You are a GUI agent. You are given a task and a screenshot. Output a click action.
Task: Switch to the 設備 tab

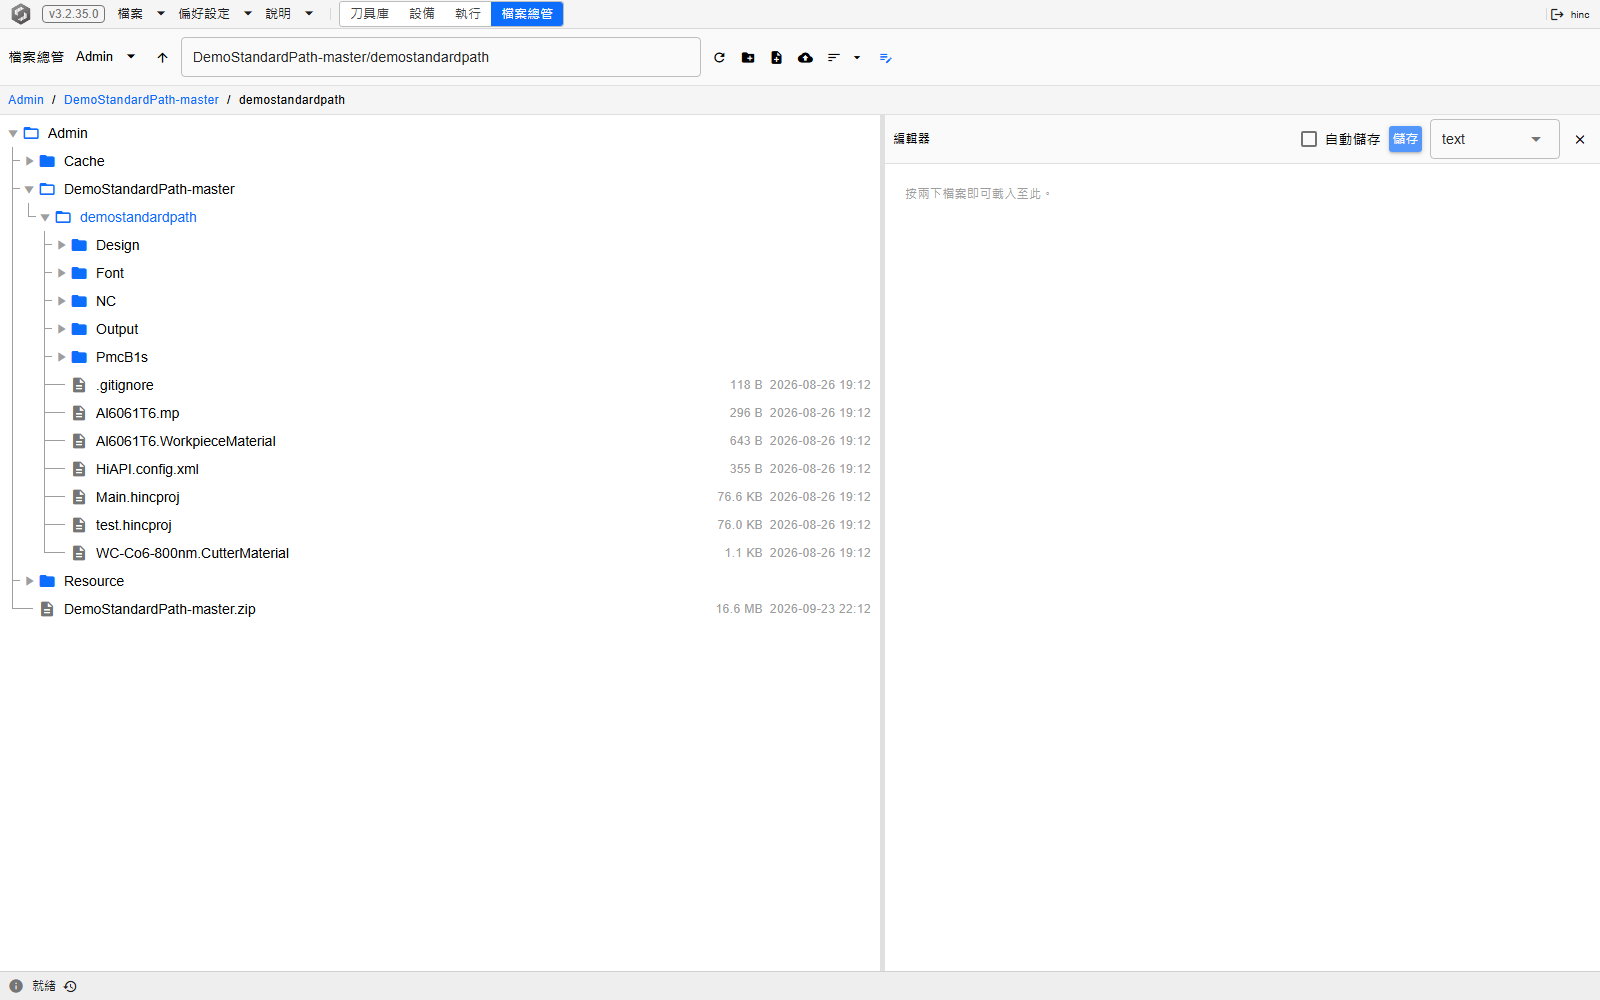point(422,14)
